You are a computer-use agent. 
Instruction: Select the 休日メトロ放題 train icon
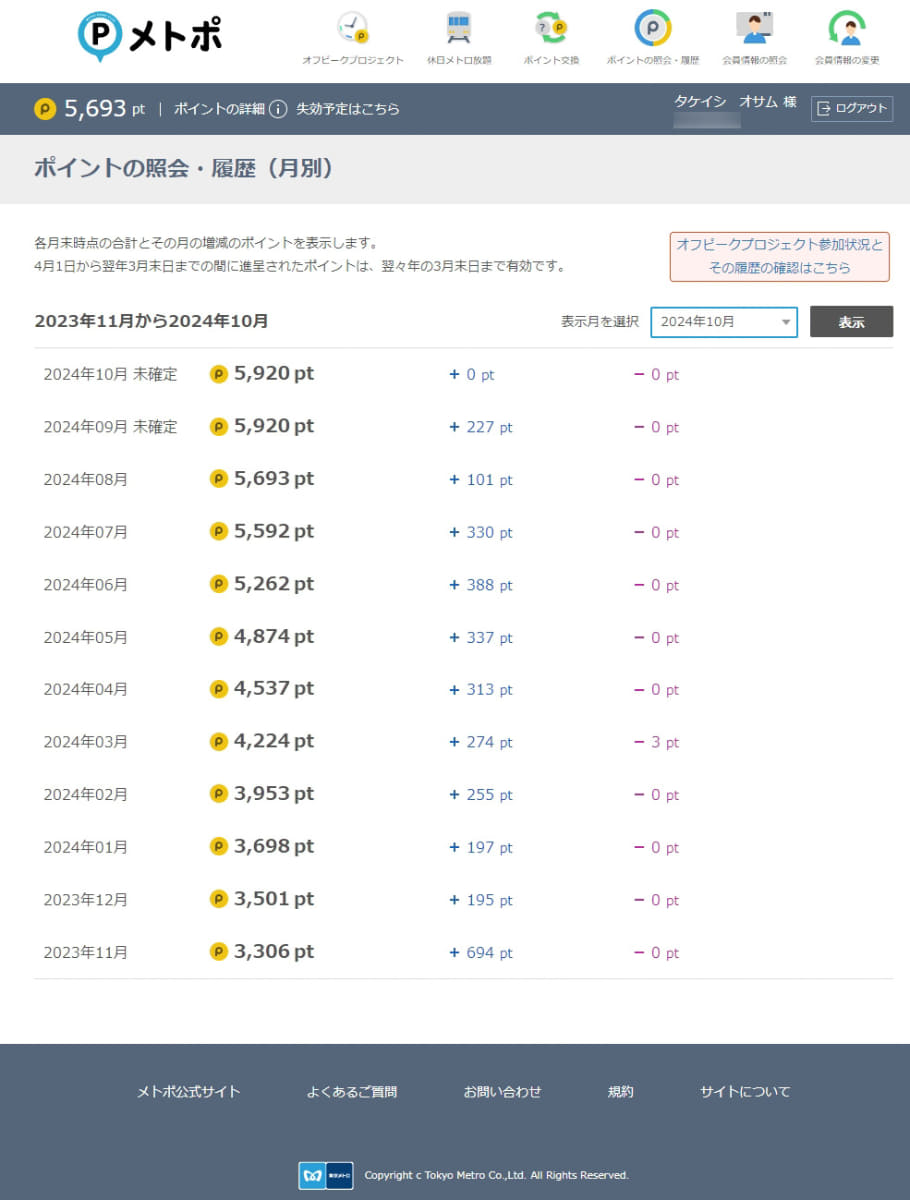coord(457,27)
